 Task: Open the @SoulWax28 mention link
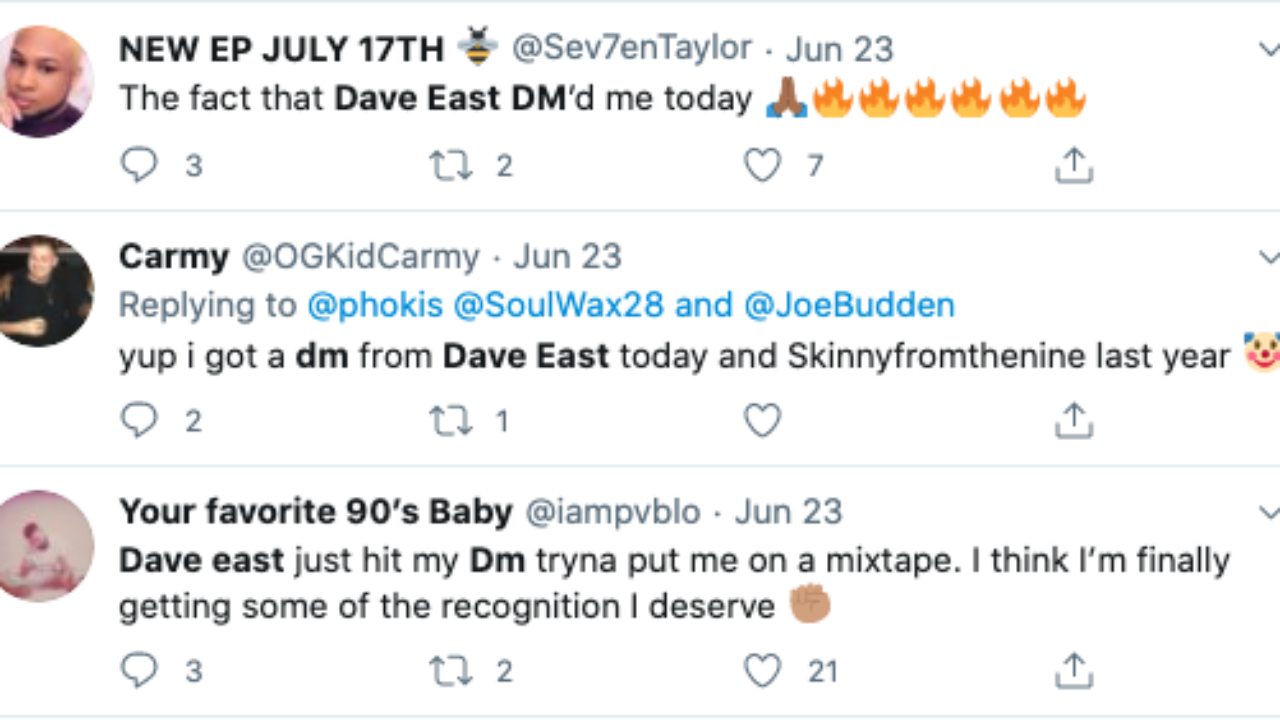click(x=558, y=305)
